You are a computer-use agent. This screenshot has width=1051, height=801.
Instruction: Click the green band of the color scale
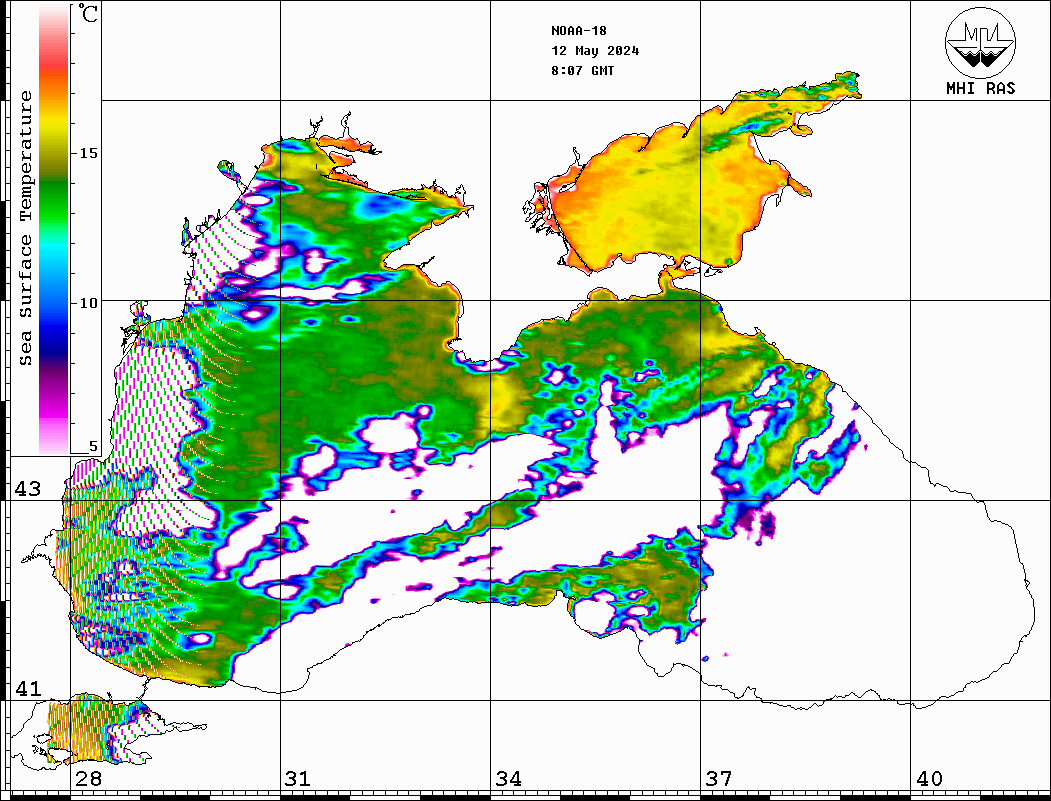(x=54, y=201)
